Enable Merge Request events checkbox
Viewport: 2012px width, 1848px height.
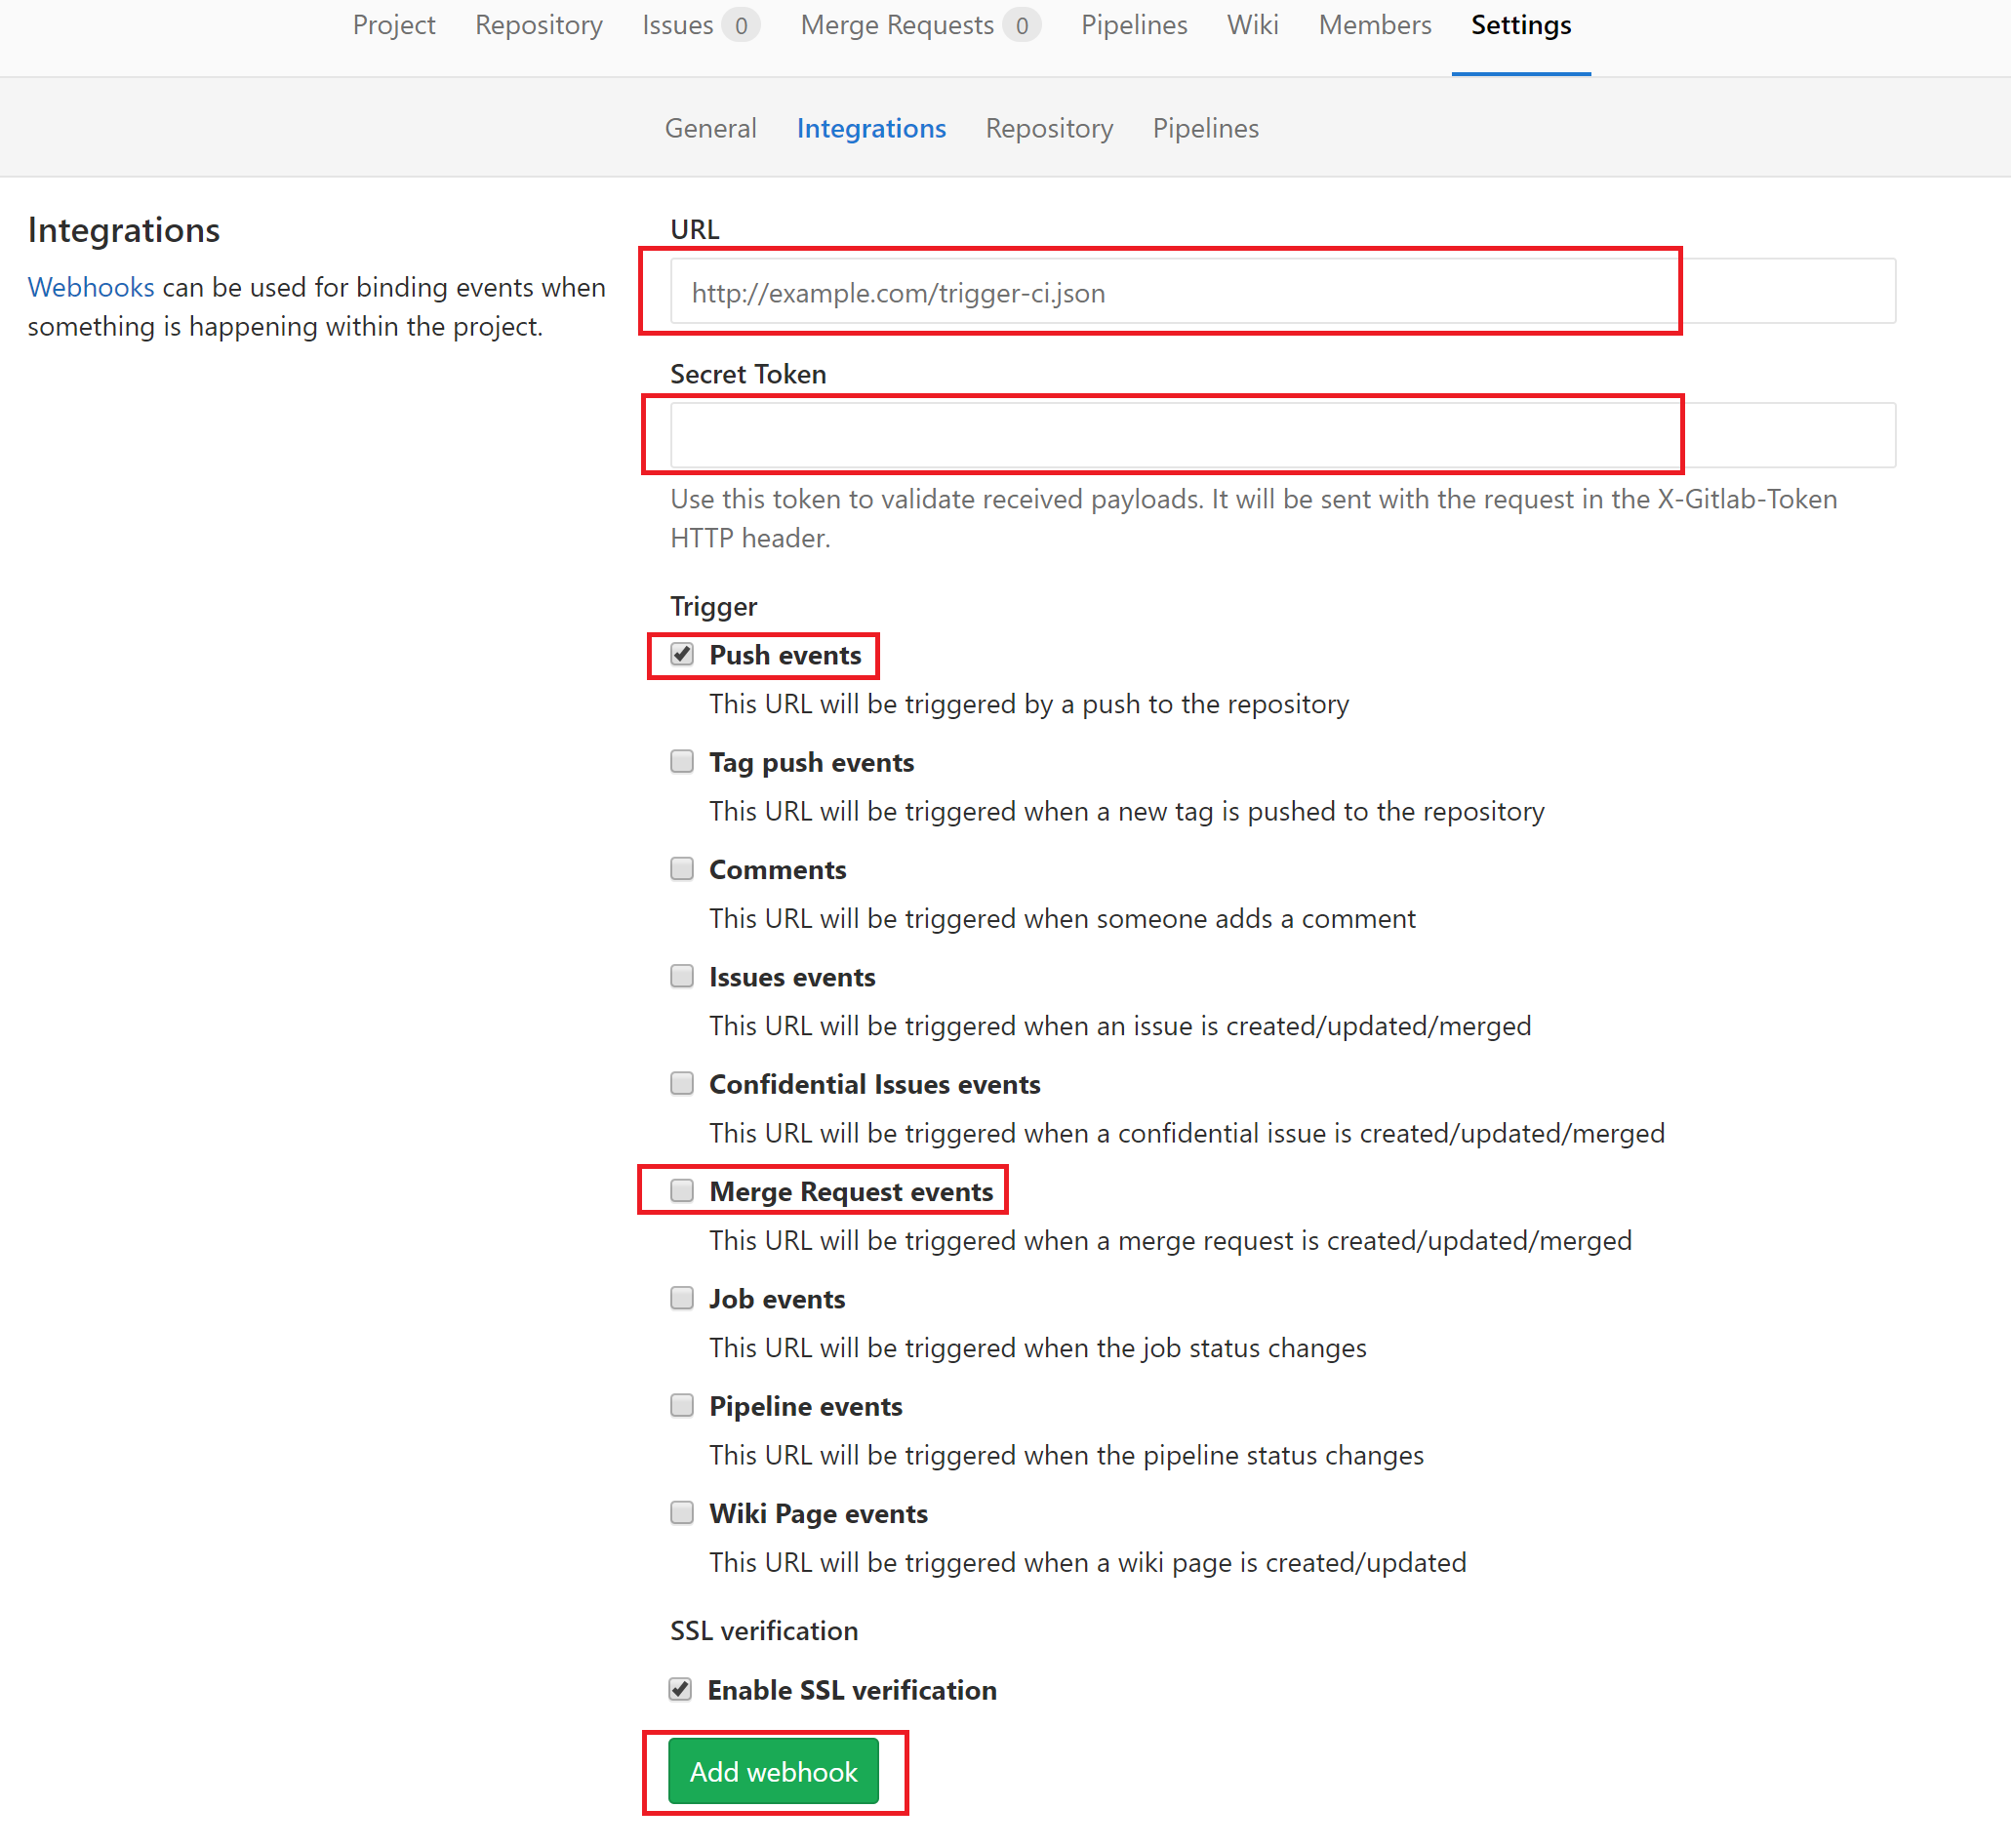click(682, 1191)
